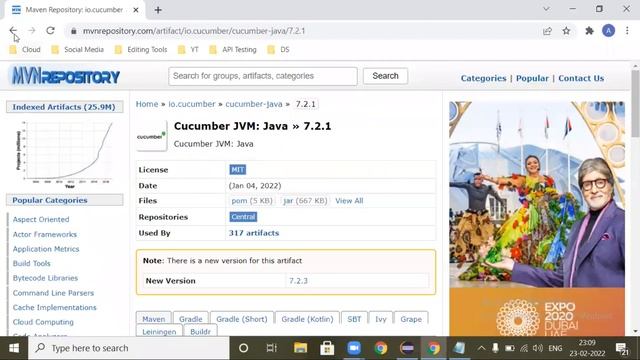640x360 pixels.
Task: Select the Gradle (Short) tab
Action: pos(242,319)
